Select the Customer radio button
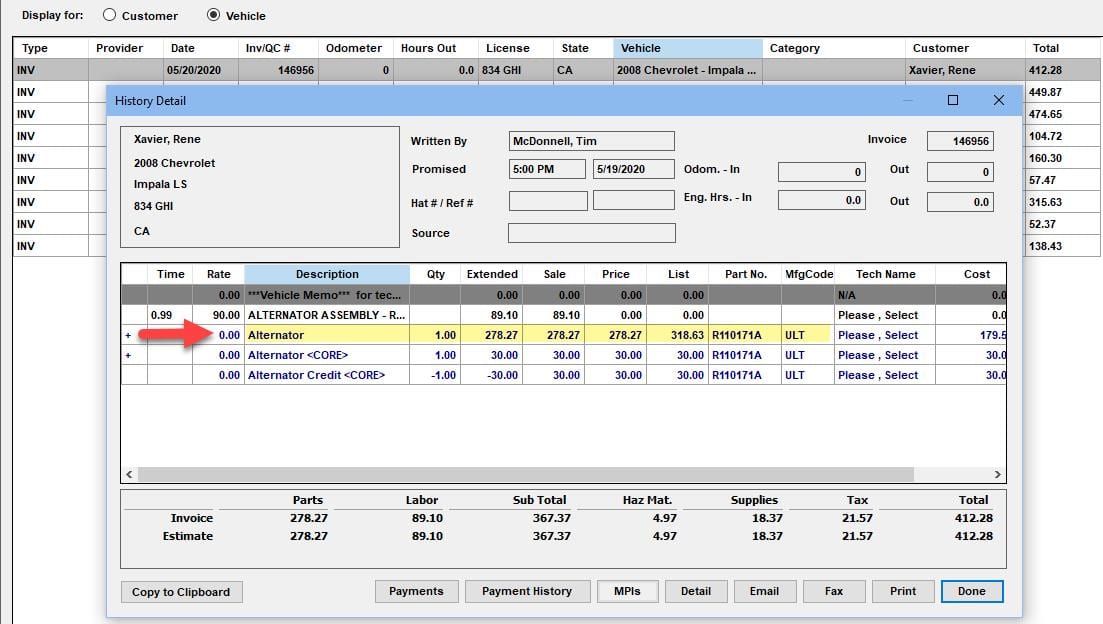This screenshot has height=624, width=1103. click(x=109, y=16)
